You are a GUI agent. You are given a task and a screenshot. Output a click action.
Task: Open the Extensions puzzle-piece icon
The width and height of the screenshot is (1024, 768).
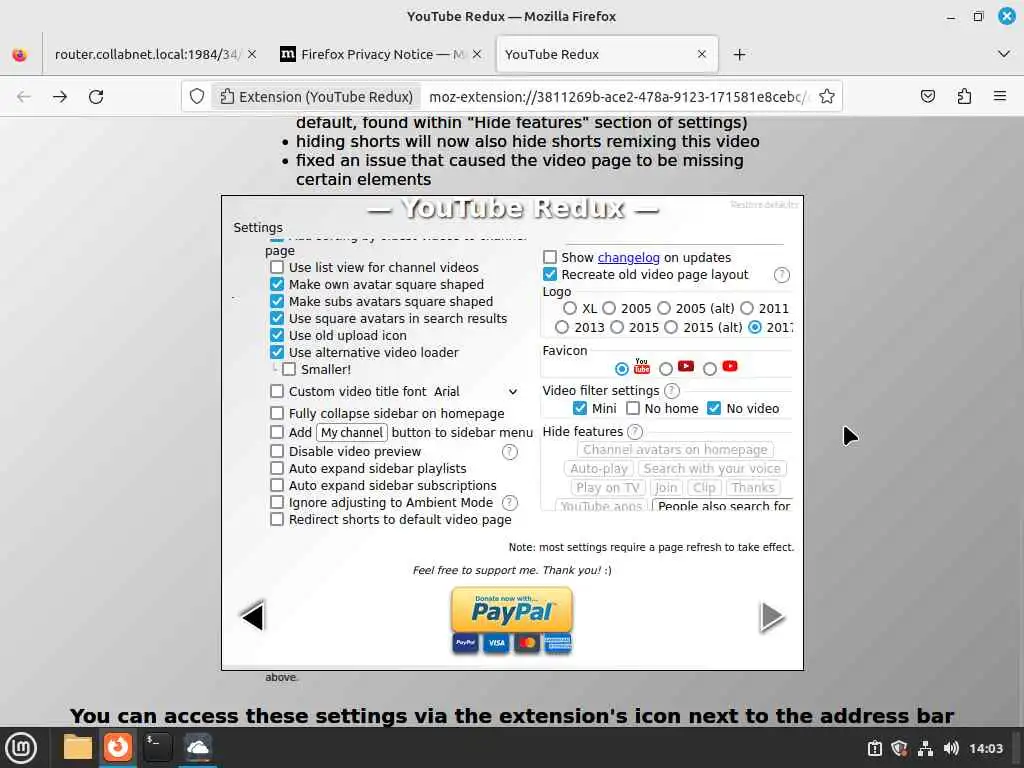(x=964, y=97)
